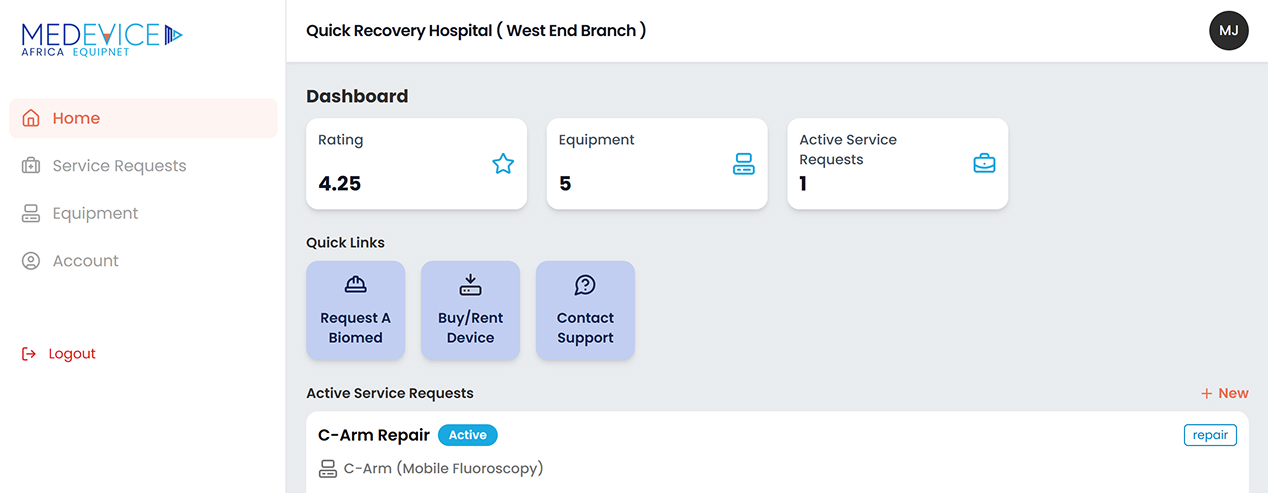Screen dimensions: 1268x494
Task: Open the Service Requests menu item
Action: click(x=119, y=166)
